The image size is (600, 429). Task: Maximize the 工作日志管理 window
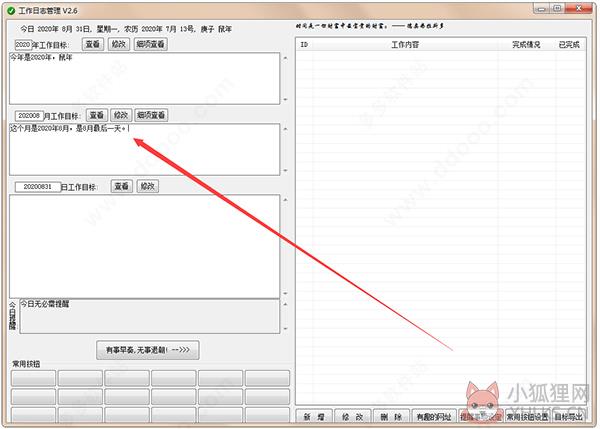click(557, 9)
